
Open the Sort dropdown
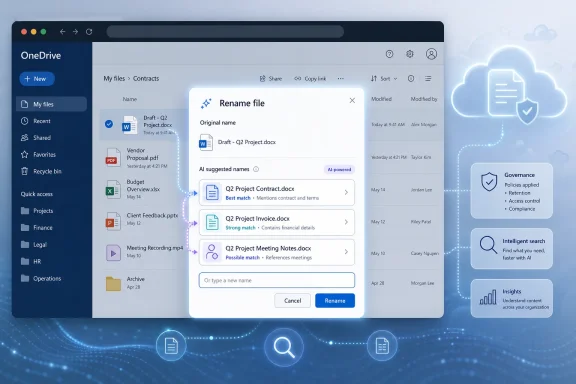coord(384,78)
